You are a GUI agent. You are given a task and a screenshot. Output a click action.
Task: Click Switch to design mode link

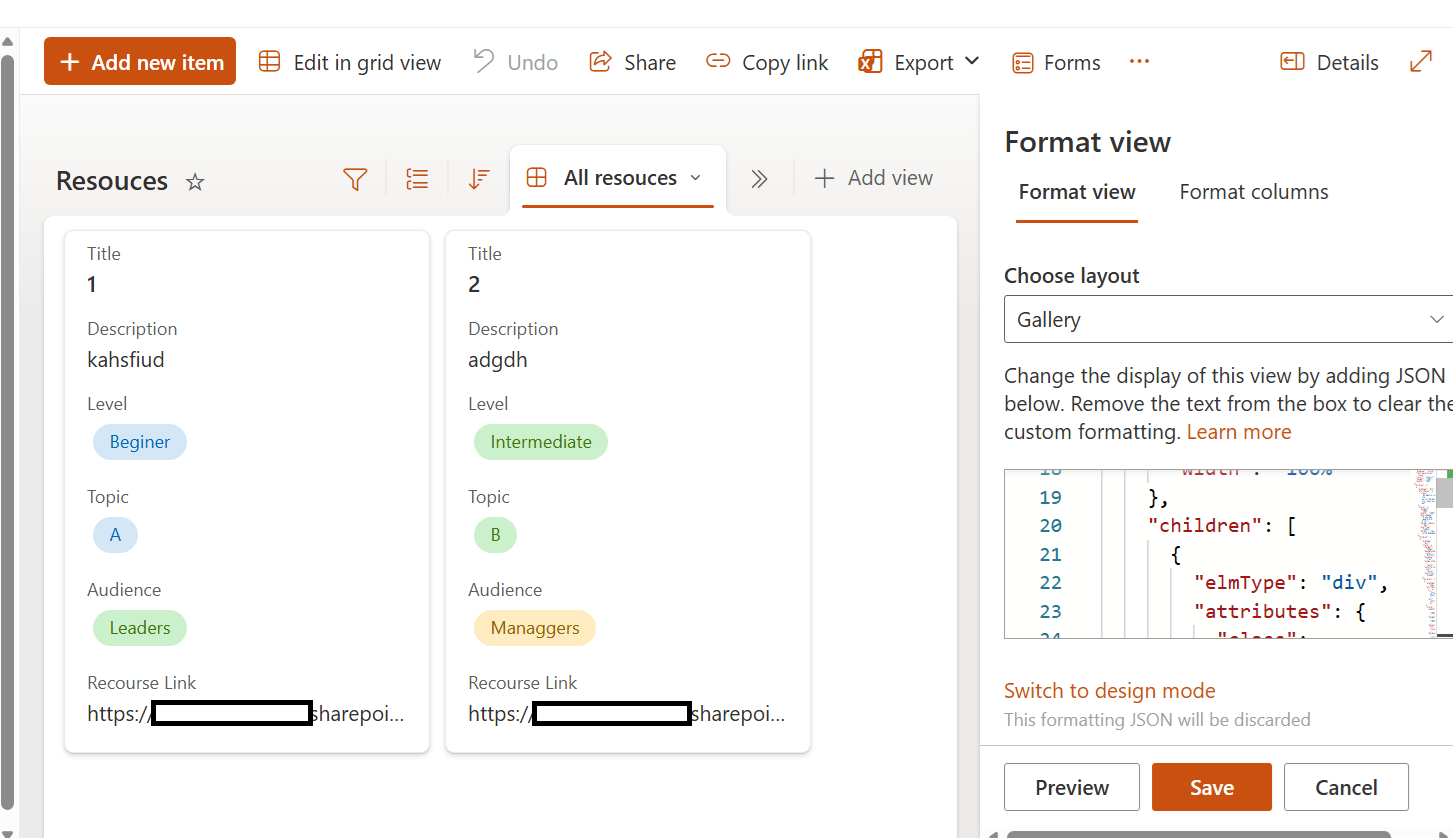point(1110,691)
